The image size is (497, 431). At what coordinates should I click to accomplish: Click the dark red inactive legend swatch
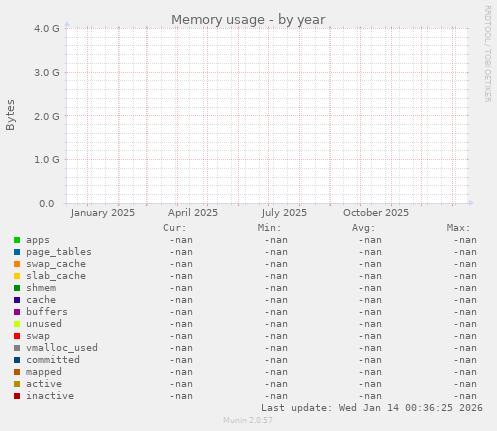point(17,396)
